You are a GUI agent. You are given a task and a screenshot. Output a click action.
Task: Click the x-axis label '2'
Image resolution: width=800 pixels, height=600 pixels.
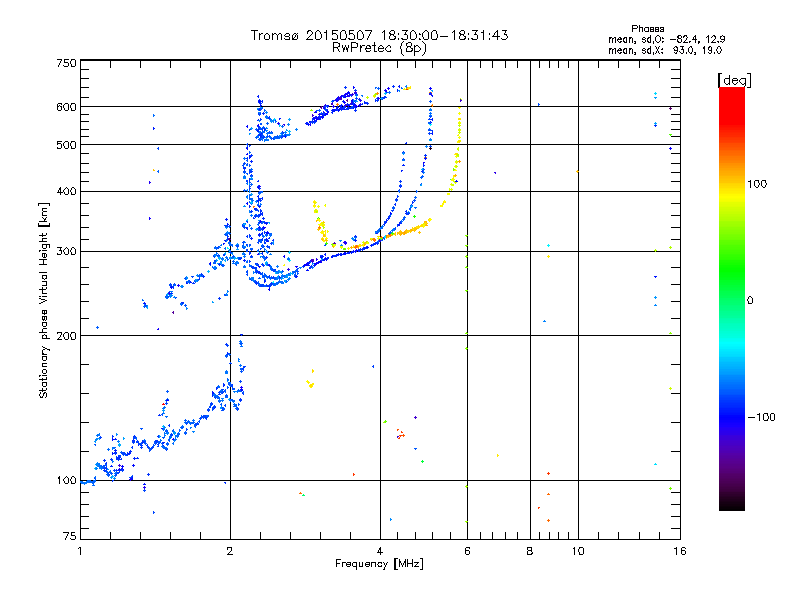[230, 551]
